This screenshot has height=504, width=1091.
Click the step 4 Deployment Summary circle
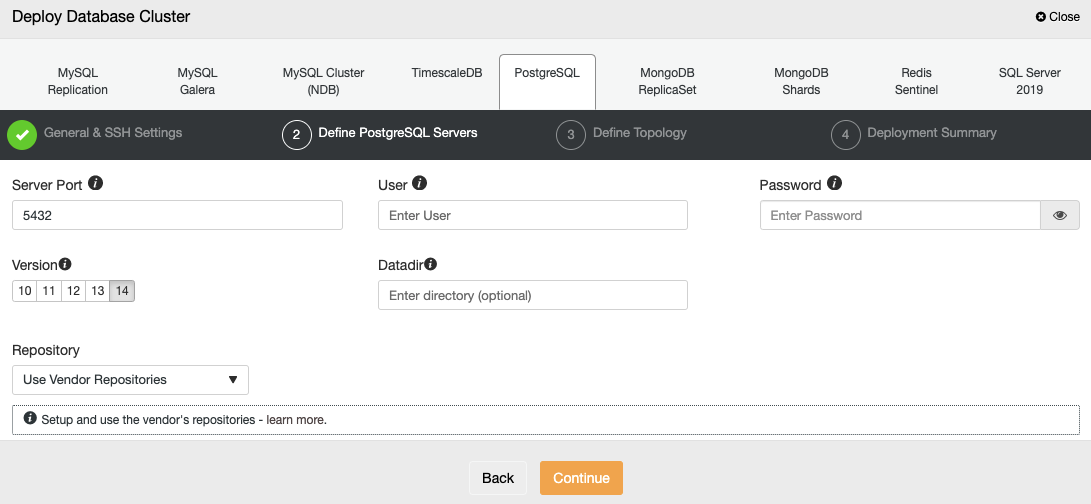pos(845,135)
